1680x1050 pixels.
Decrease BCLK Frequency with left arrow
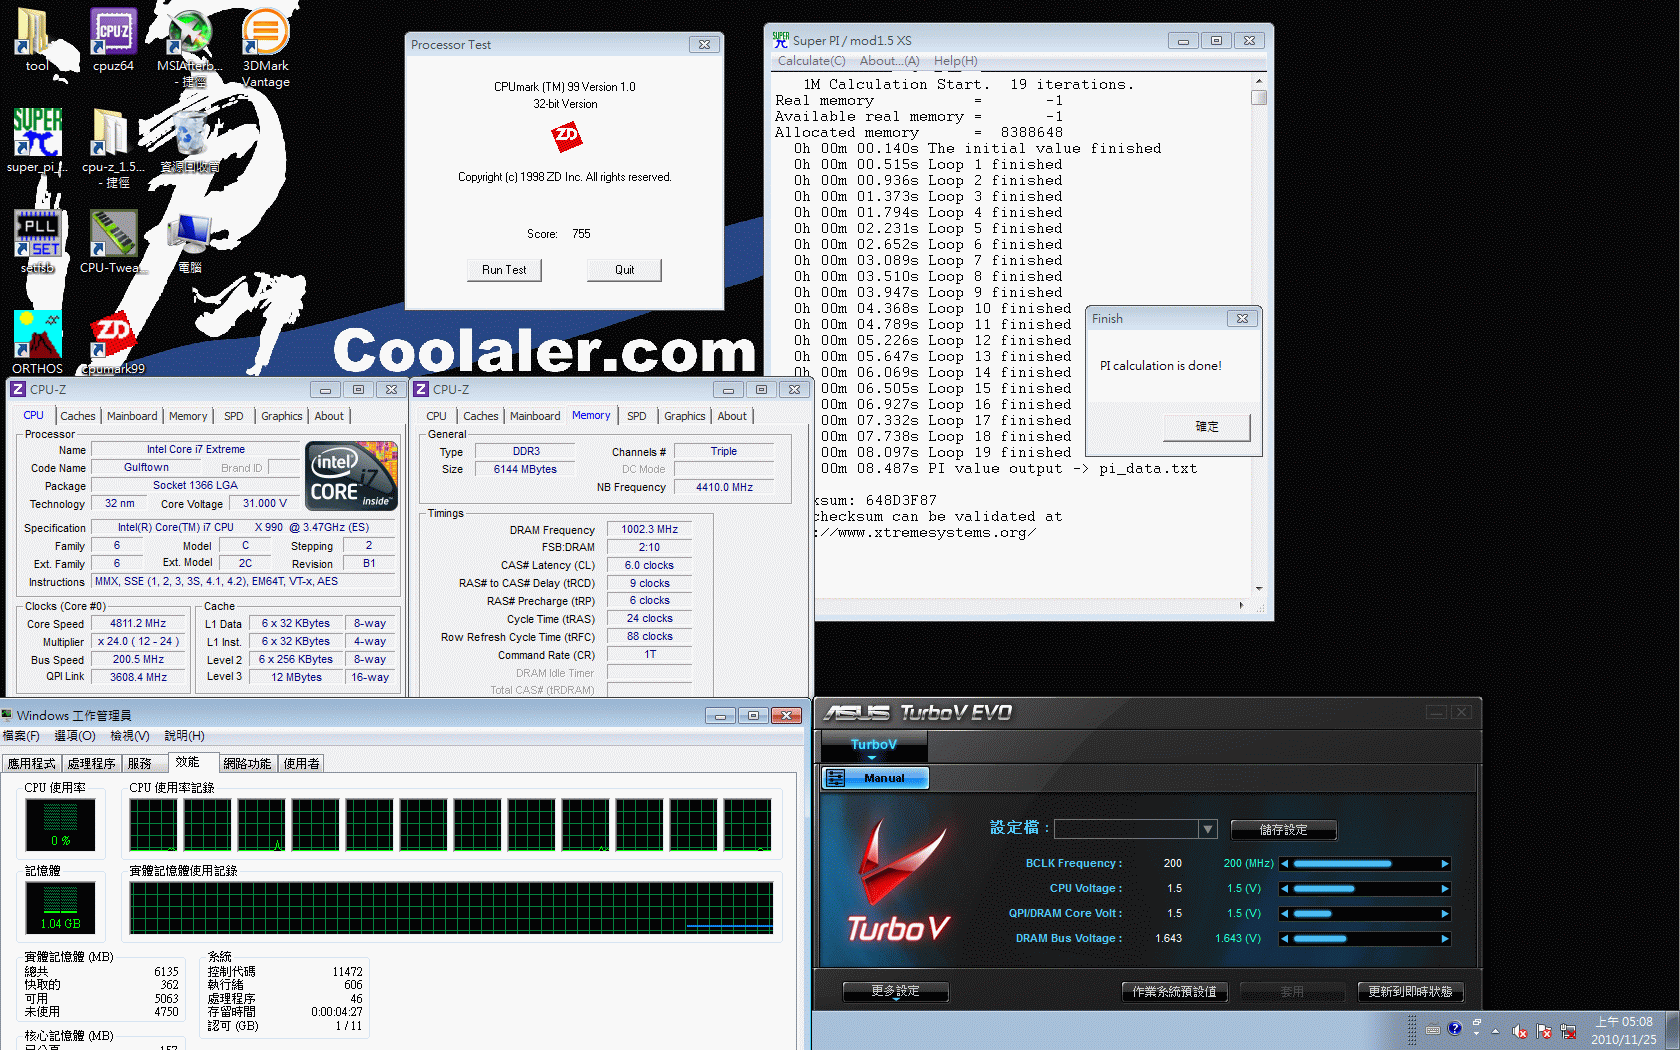click(1285, 864)
